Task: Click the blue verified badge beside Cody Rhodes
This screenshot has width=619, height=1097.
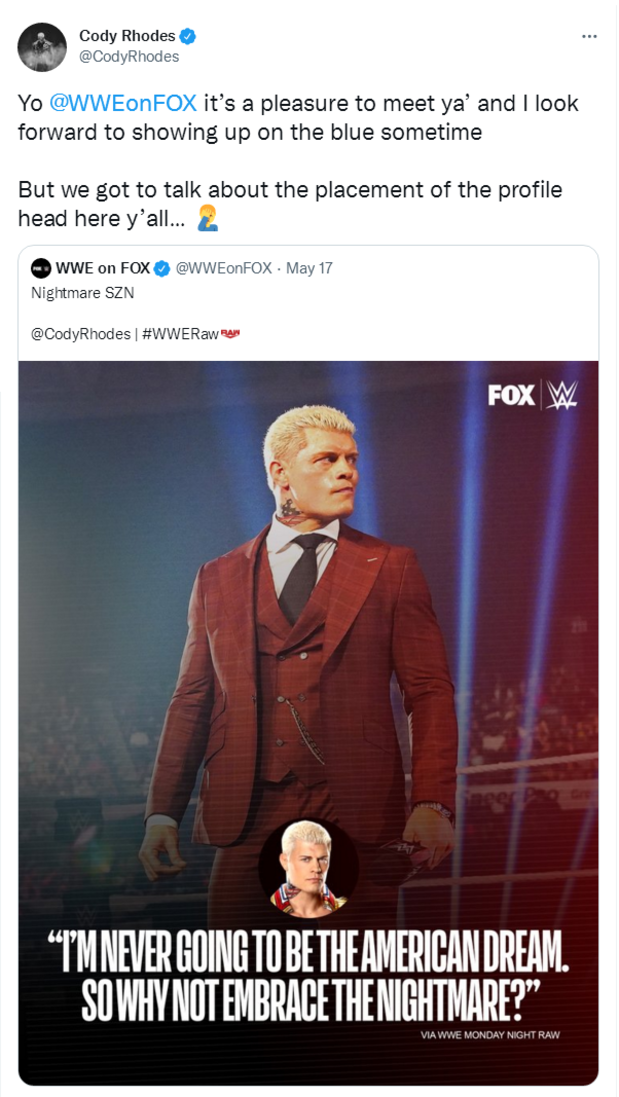Action: pyautogui.click(x=188, y=36)
